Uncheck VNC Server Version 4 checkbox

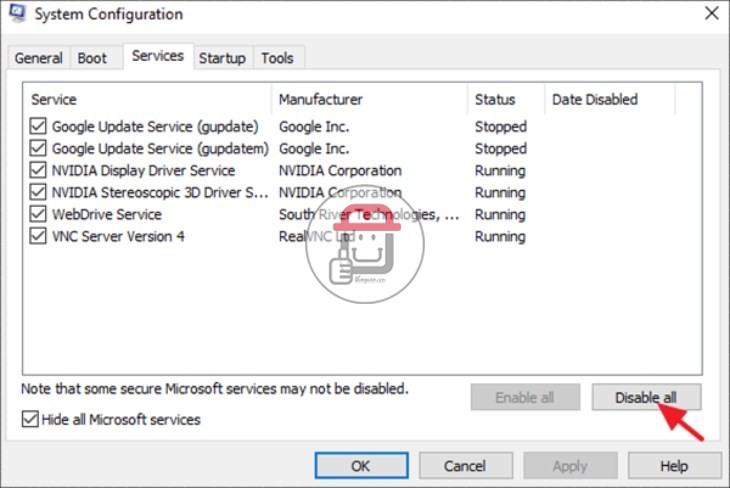[x=38, y=236]
